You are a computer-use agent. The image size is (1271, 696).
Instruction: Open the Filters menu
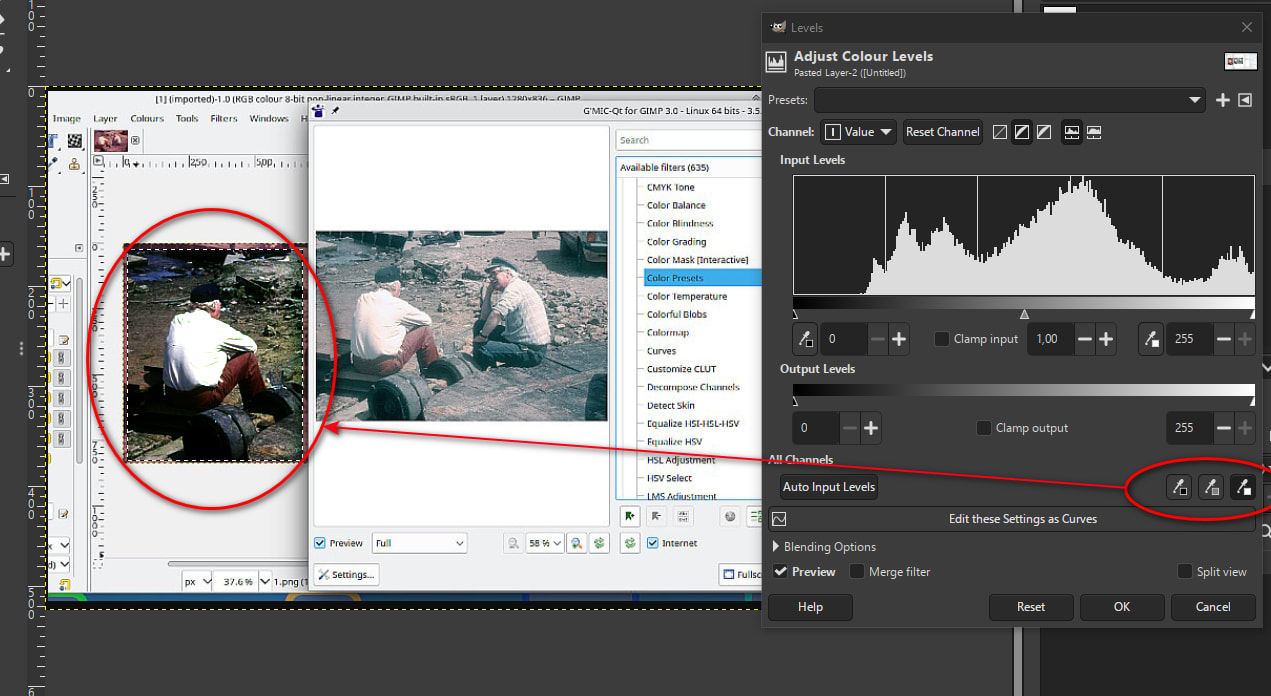point(224,118)
